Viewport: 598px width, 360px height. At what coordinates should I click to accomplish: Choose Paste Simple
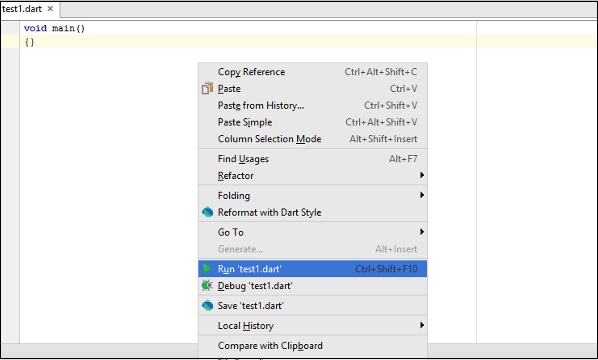pyautogui.click(x=313, y=122)
